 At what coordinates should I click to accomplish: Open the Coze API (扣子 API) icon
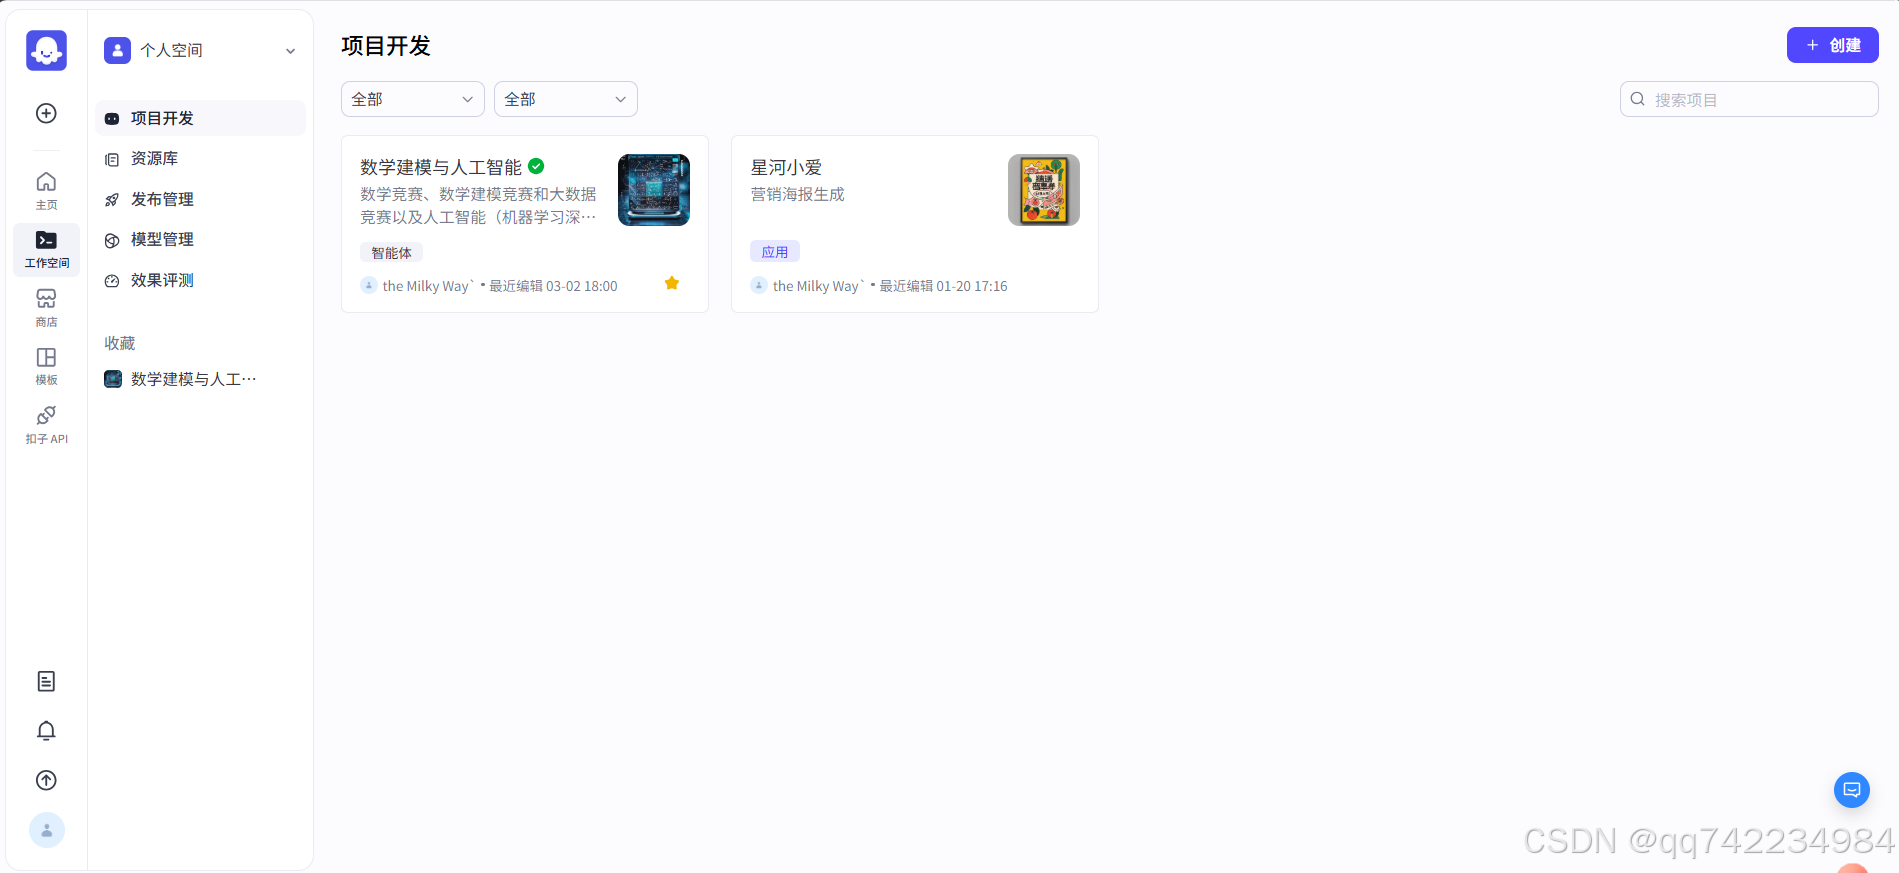point(46,423)
